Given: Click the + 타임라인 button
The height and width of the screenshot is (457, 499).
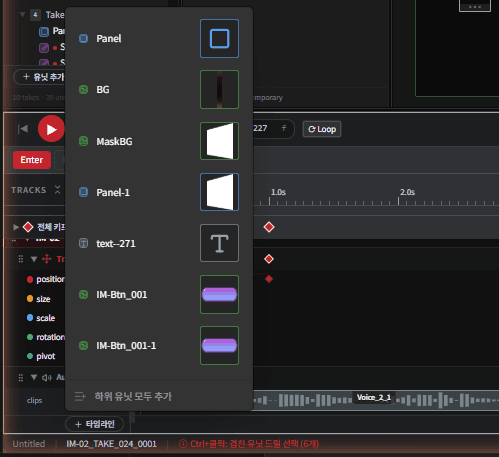Looking at the screenshot, I should pos(95,424).
